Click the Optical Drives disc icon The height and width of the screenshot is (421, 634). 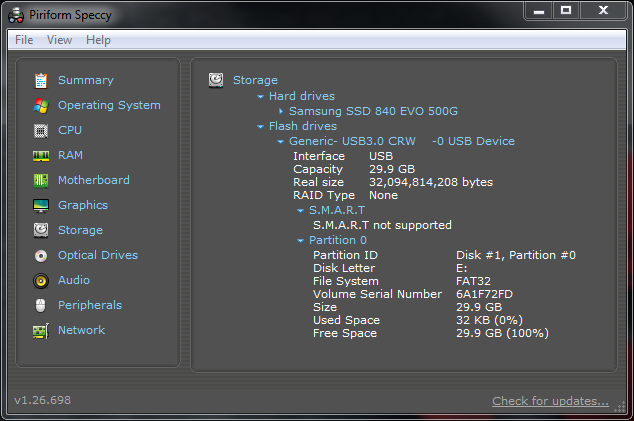(x=41, y=256)
